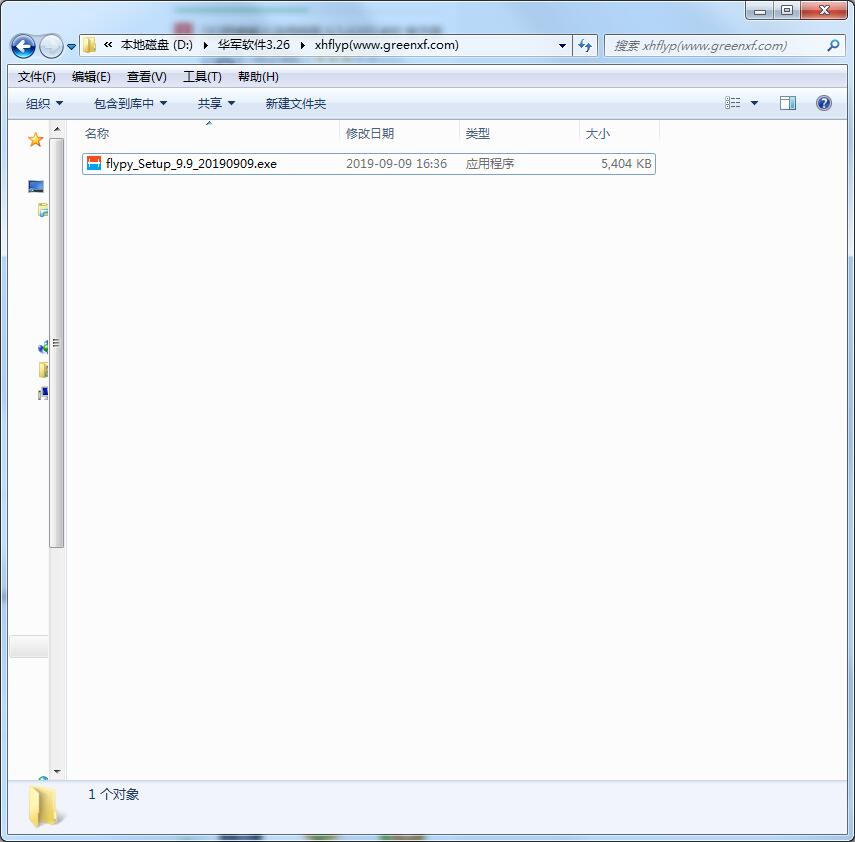Click the 5,404 KB size cell

pyautogui.click(x=626, y=164)
